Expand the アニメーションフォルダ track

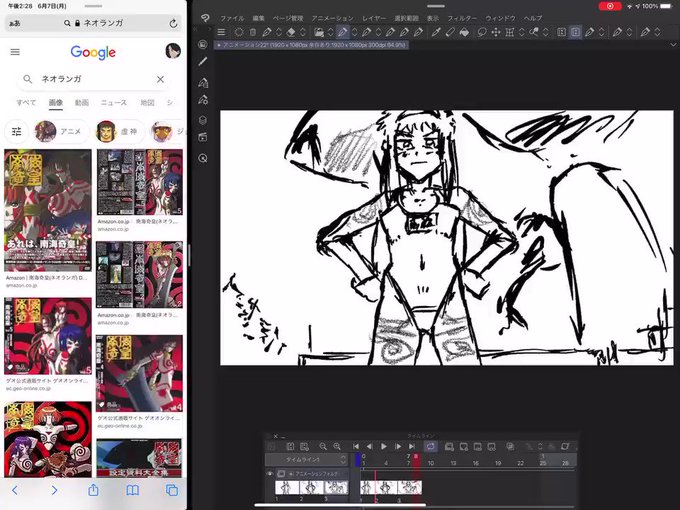(291, 474)
